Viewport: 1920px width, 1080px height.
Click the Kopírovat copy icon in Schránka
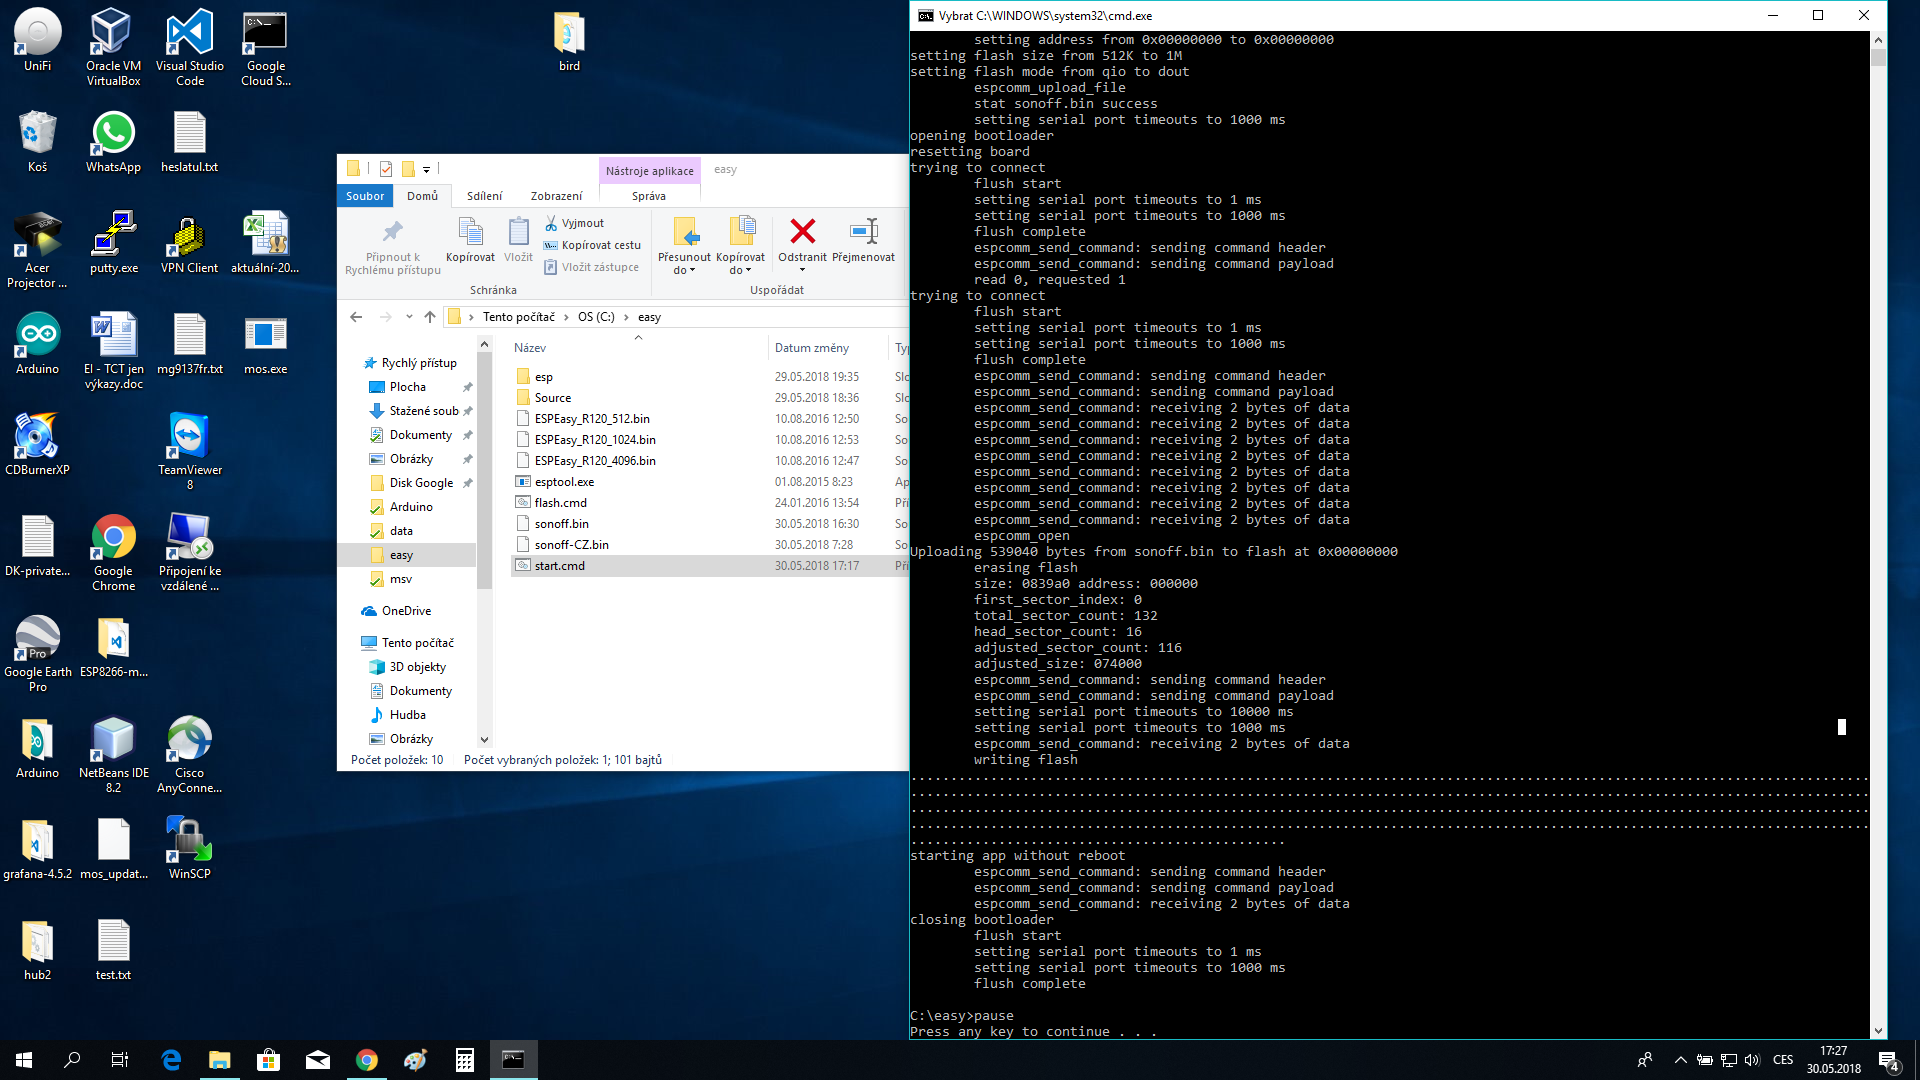pyautogui.click(x=470, y=232)
